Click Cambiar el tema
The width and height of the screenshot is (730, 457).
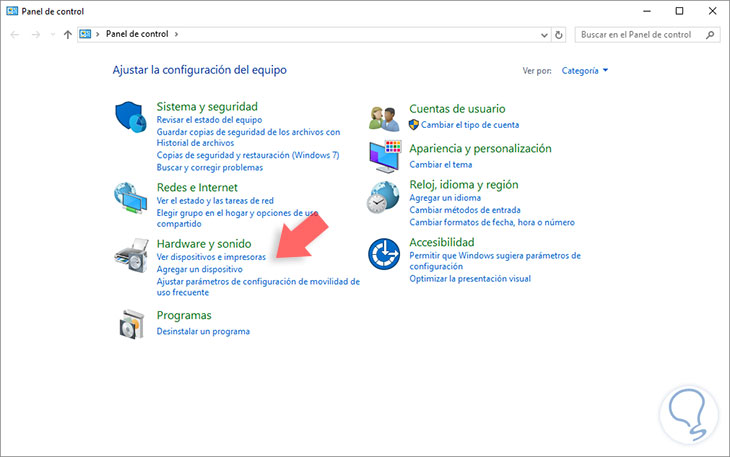point(440,164)
